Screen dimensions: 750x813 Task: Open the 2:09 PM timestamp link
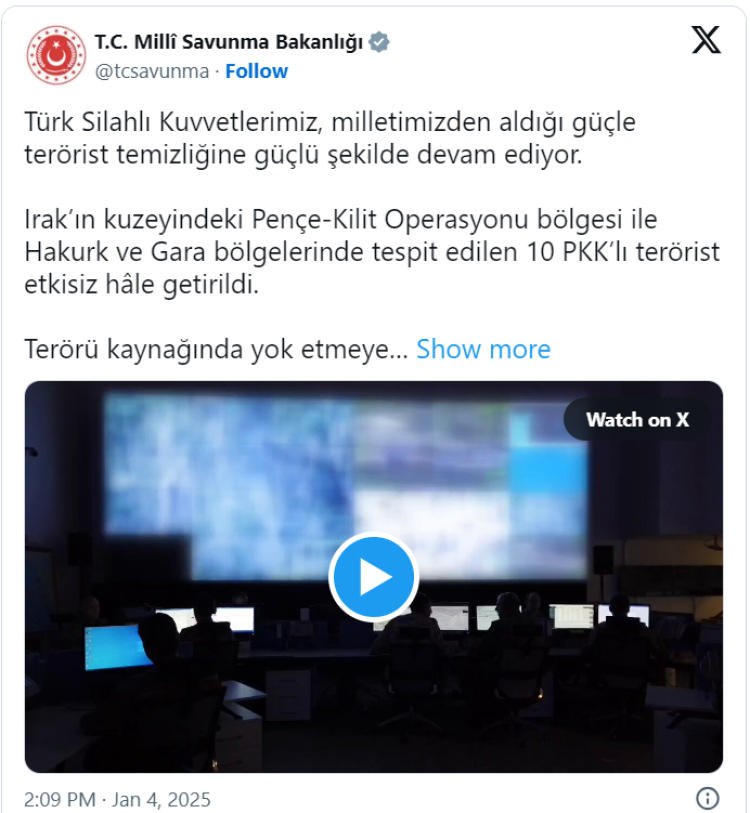pos(60,800)
